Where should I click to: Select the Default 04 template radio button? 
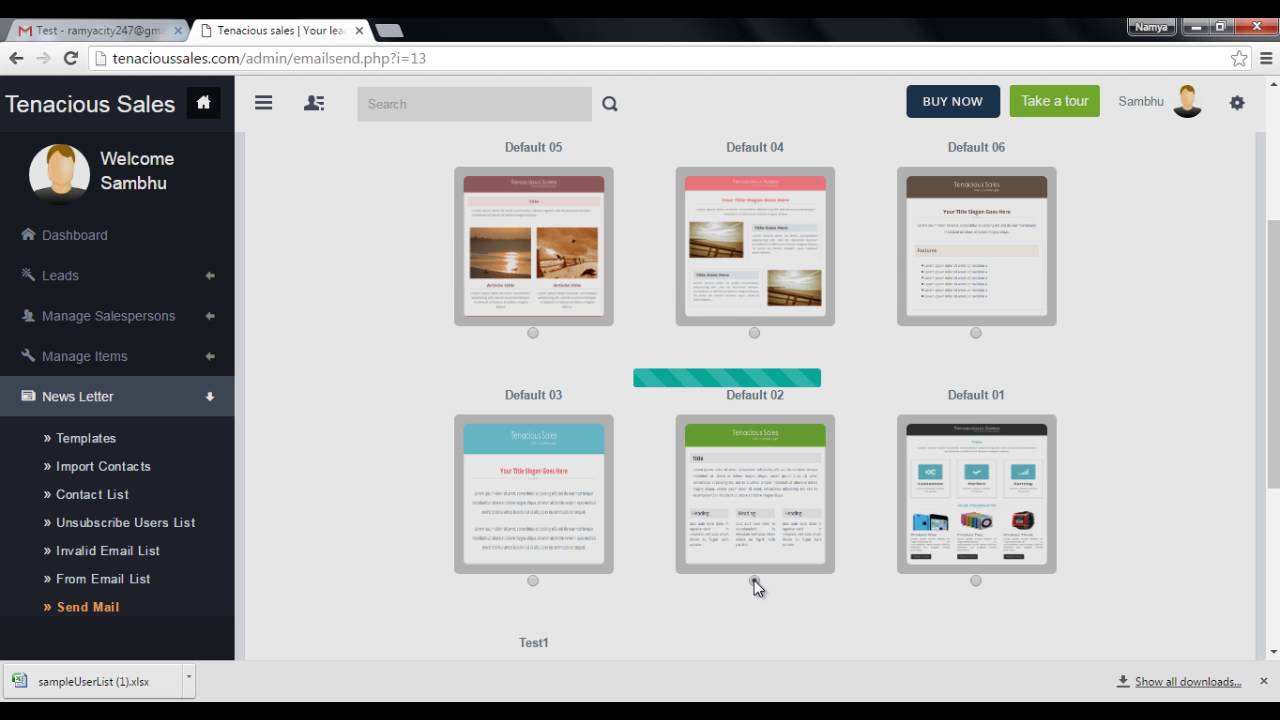(x=754, y=333)
